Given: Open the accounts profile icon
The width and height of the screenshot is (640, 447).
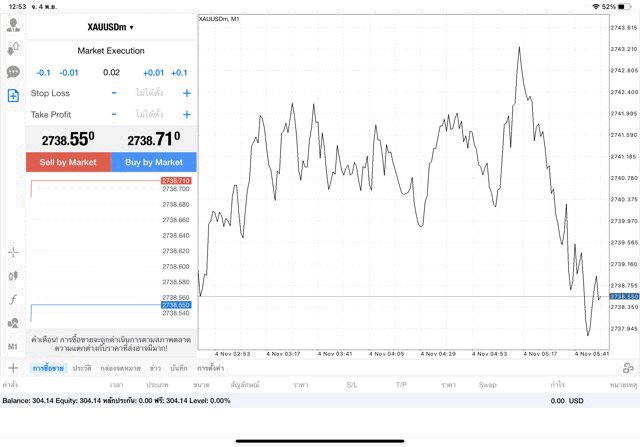Looking at the screenshot, I should click(13, 26).
